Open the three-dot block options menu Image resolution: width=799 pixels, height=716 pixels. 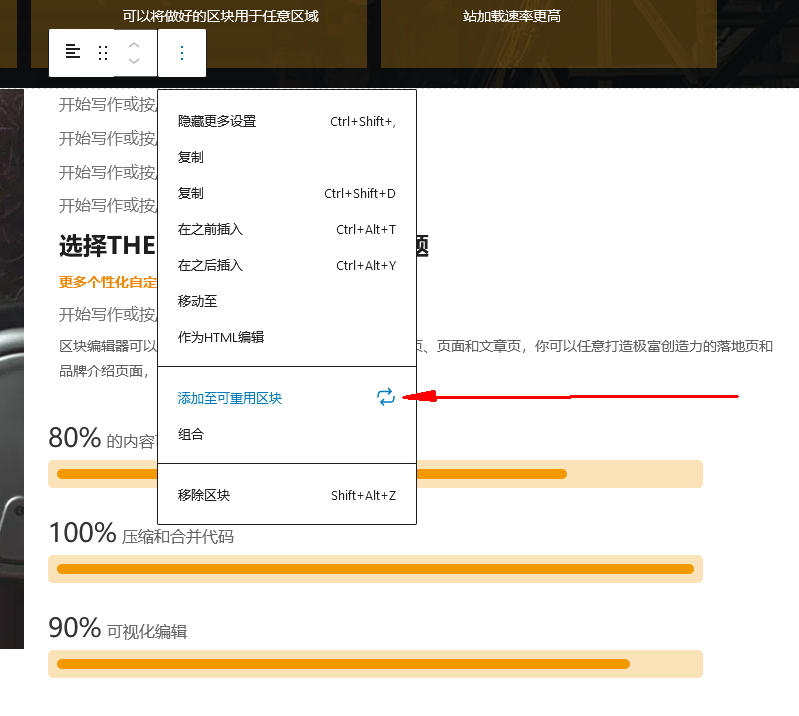coord(182,52)
